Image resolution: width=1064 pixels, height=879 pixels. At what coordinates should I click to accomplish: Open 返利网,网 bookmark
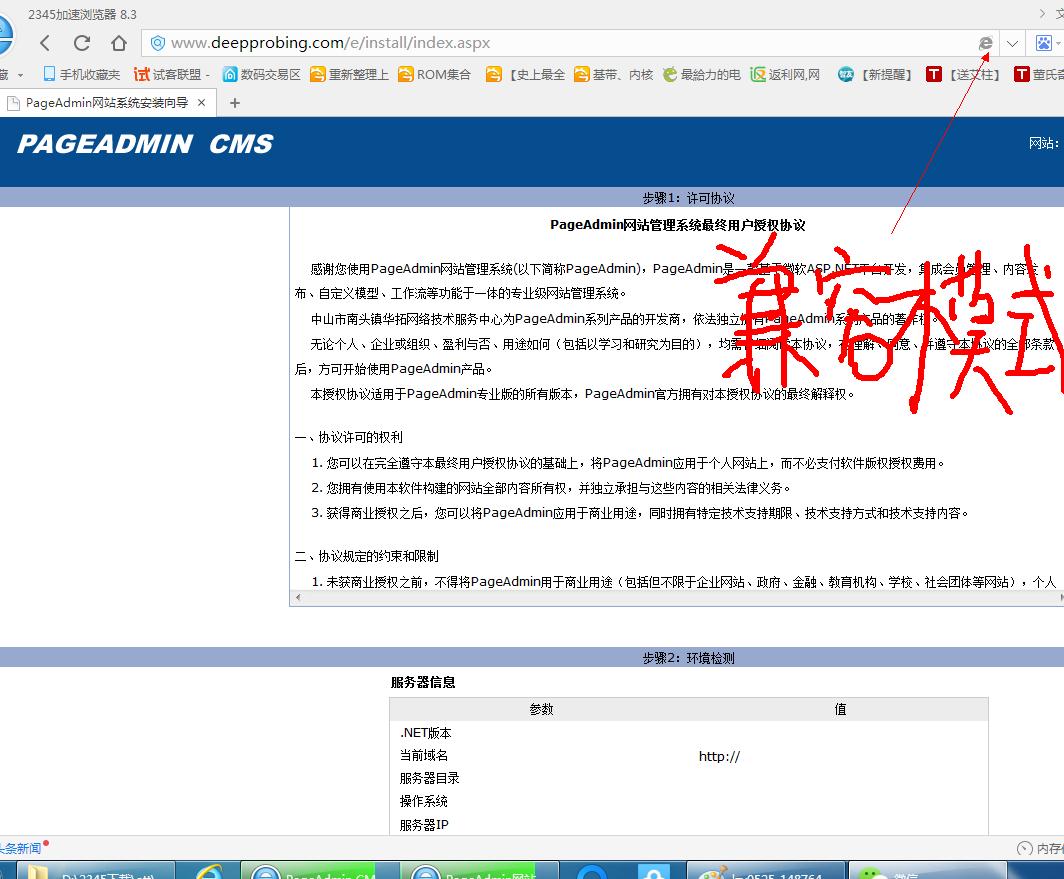pyautogui.click(x=785, y=74)
